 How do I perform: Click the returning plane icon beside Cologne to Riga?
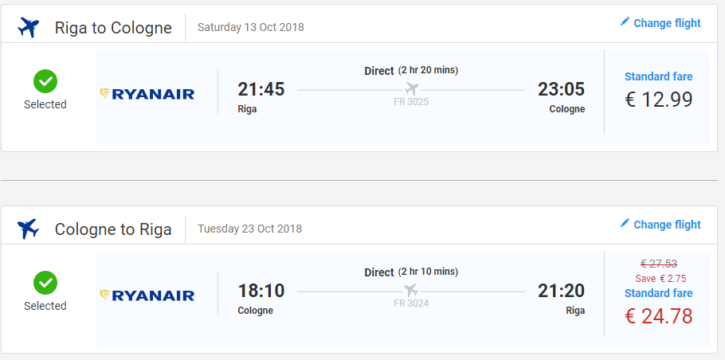[x=28, y=229]
